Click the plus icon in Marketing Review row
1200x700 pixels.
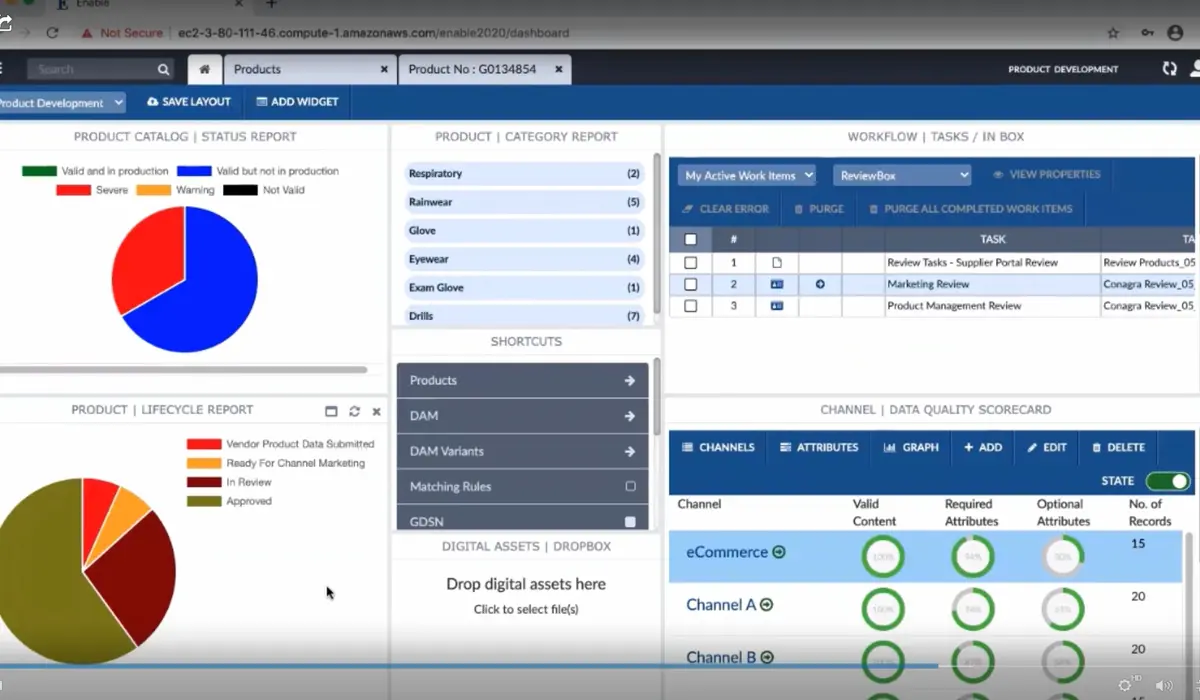[x=820, y=284]
